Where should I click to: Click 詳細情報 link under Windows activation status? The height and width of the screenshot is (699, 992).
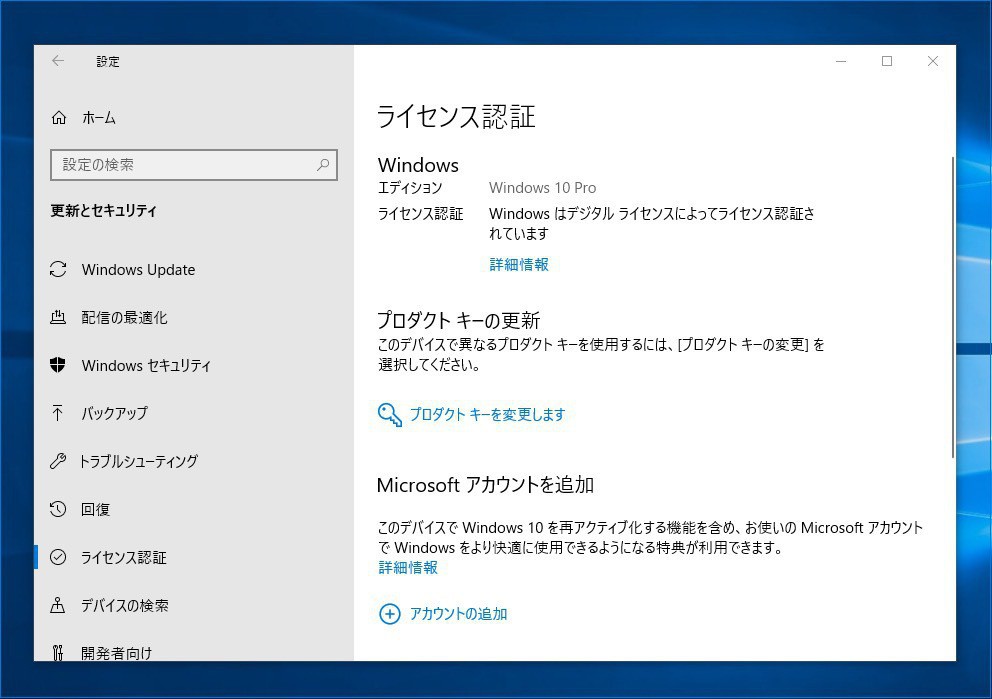click(x=519, y=264)
